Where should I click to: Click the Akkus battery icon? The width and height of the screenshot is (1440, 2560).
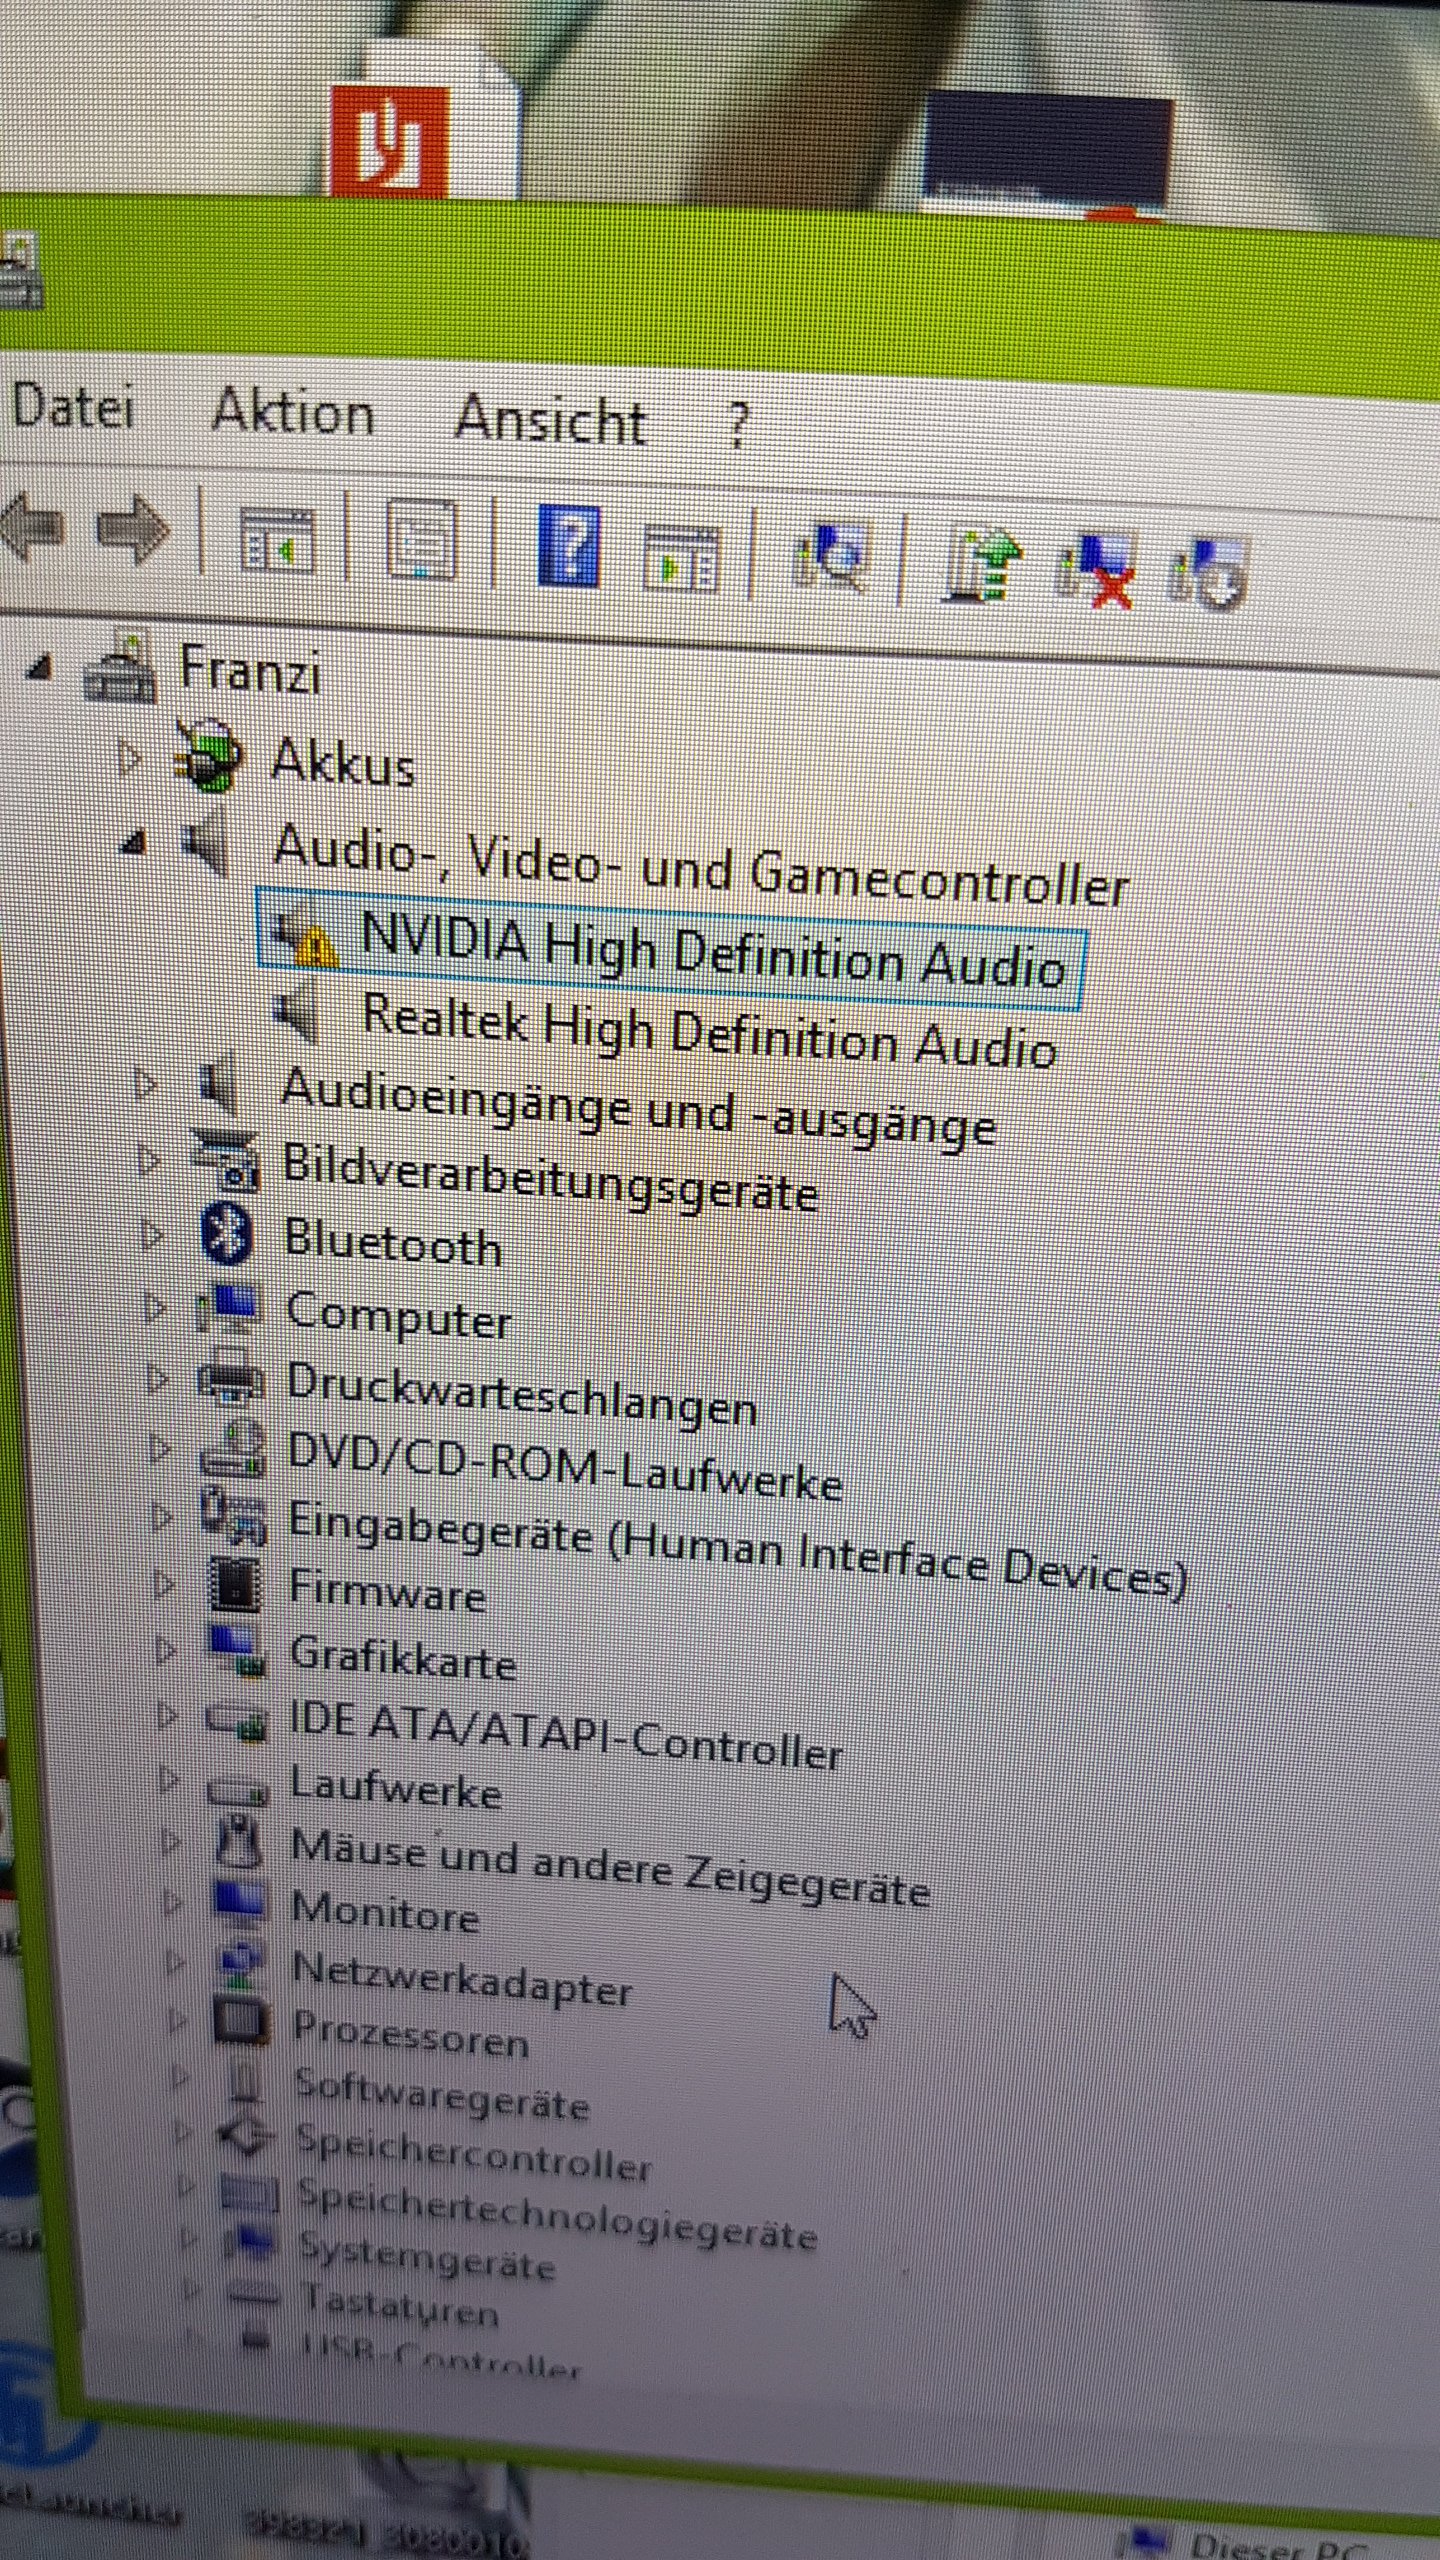coord(208,755)
